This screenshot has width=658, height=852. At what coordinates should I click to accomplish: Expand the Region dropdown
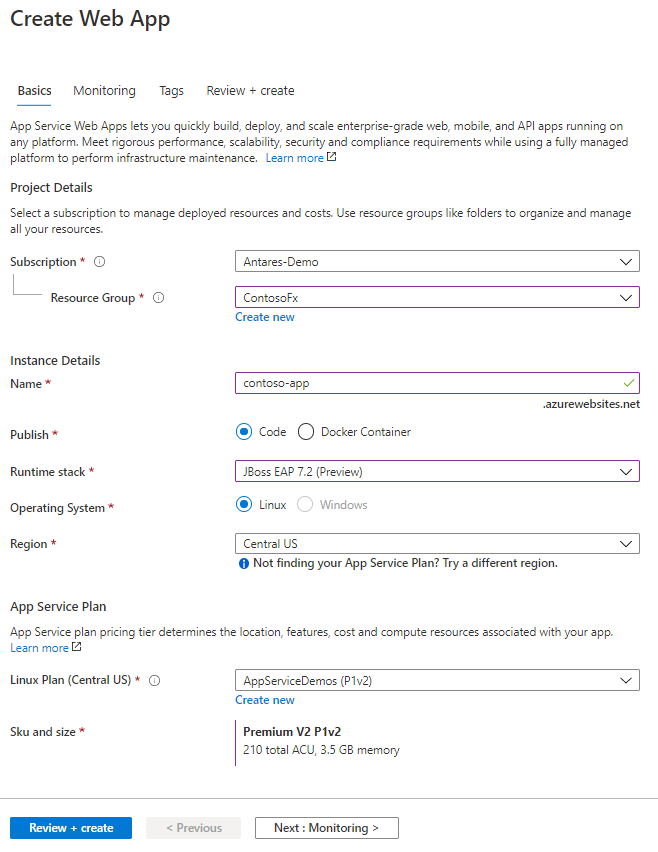coord(436,544)
